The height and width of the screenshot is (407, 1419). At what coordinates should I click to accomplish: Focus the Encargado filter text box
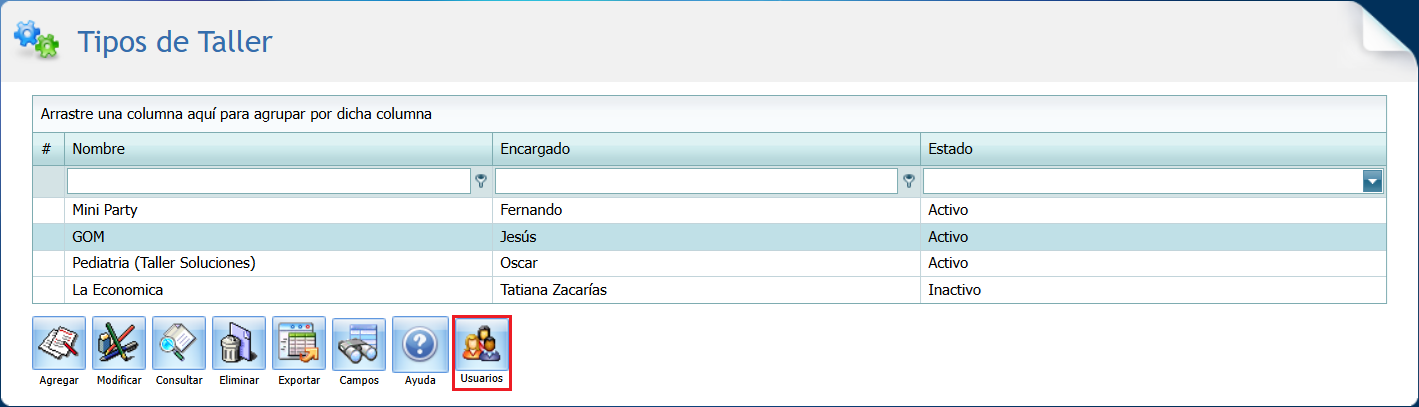coord(696,181)
